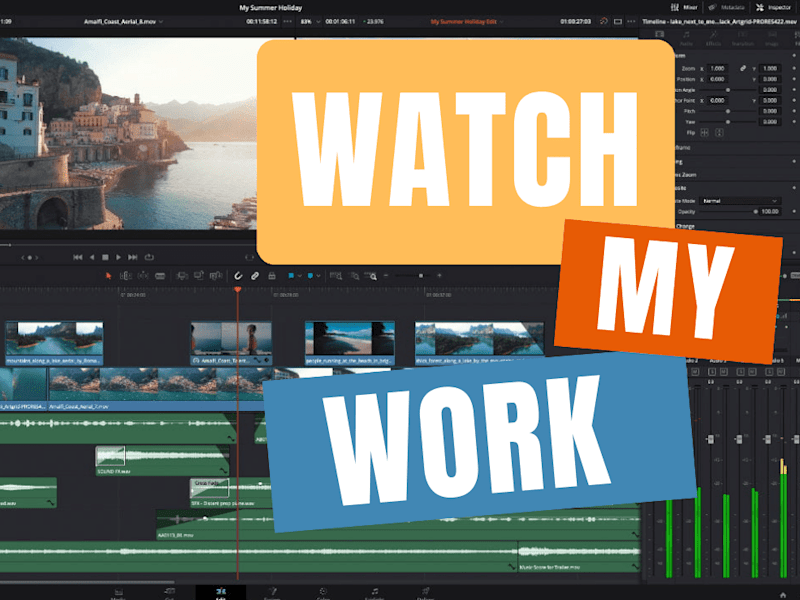Select the arrow Selection Mode tool
This screenshot has height=600, width=800.
pos(108,276)
